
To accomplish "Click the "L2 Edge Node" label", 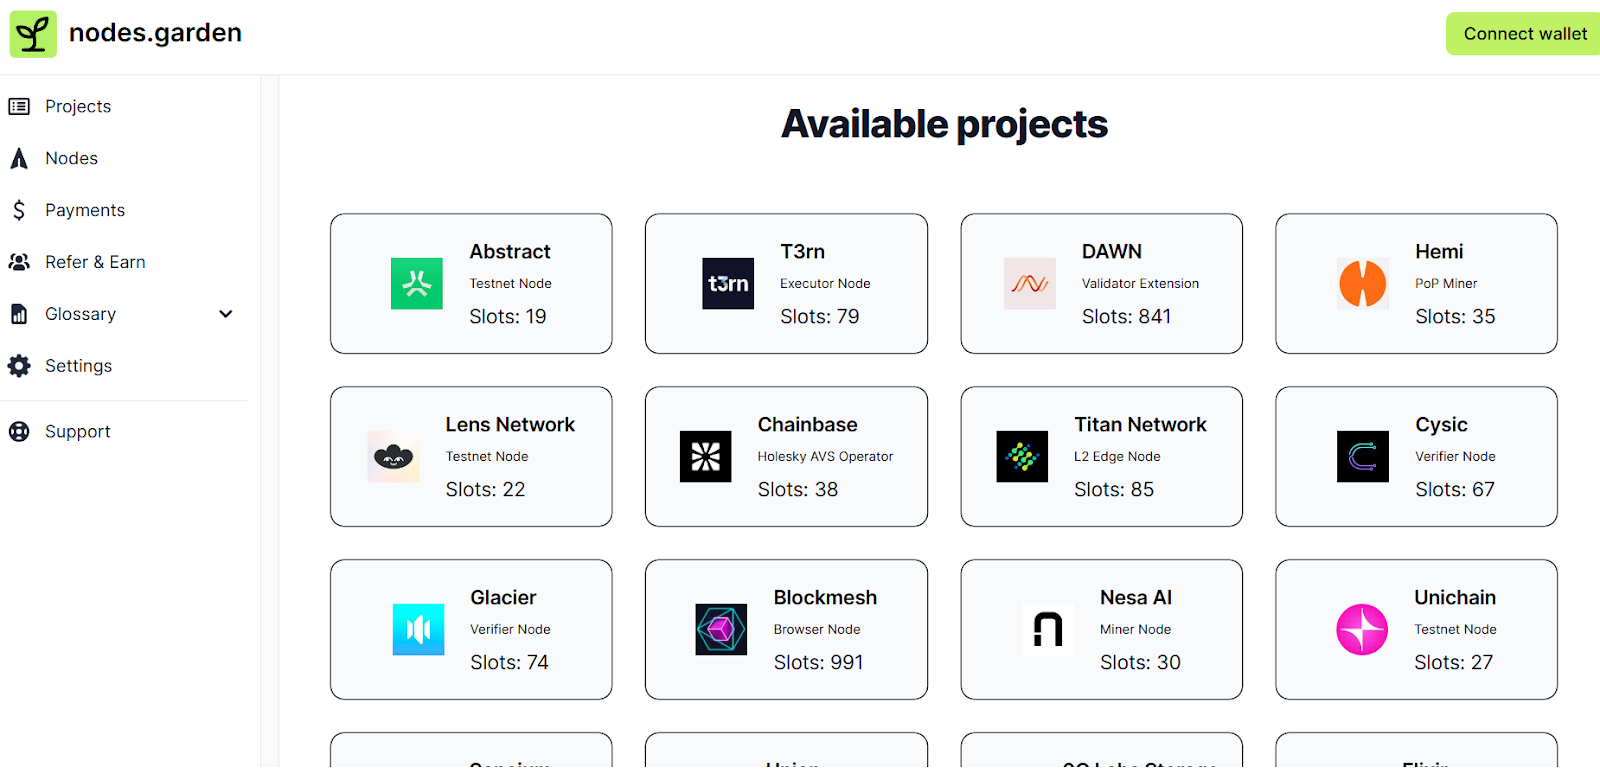I will [x=1117, y=457].
